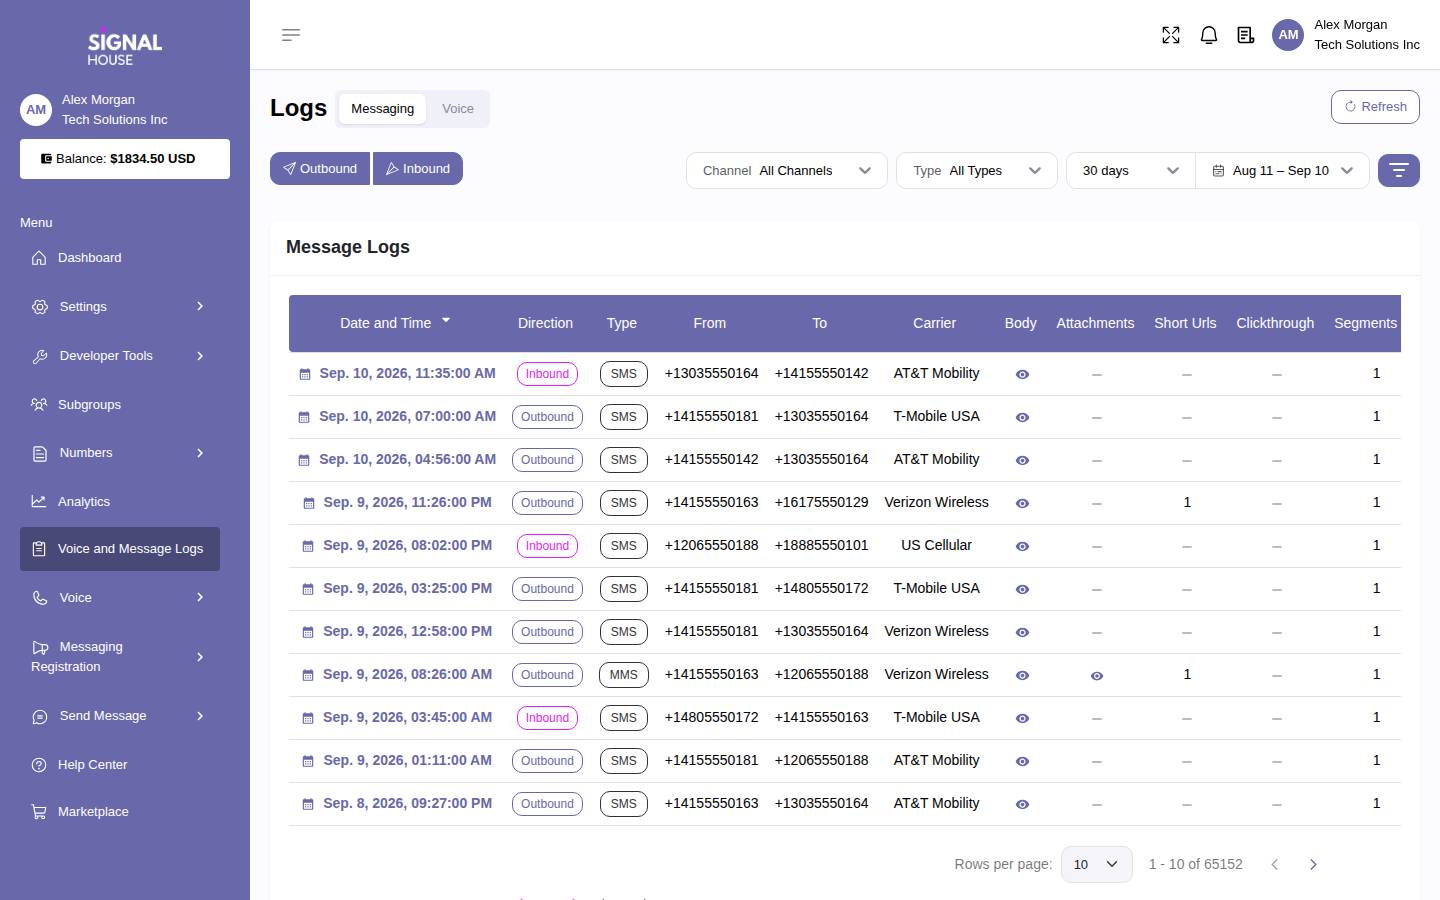Open the Channel All Channels dropdown

pos(787,171)
